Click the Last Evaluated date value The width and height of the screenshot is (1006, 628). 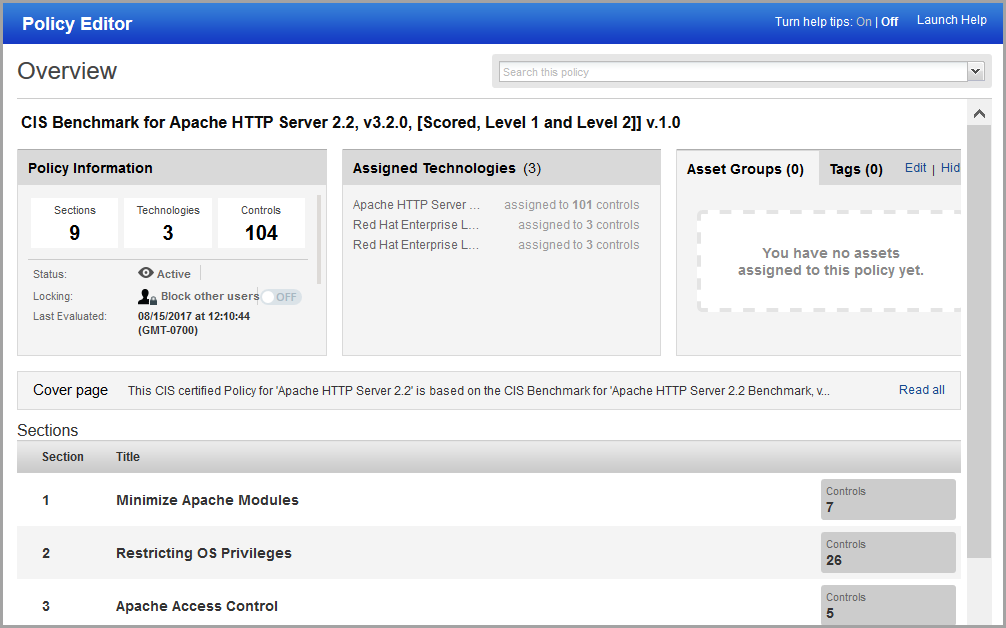[194, 323]
